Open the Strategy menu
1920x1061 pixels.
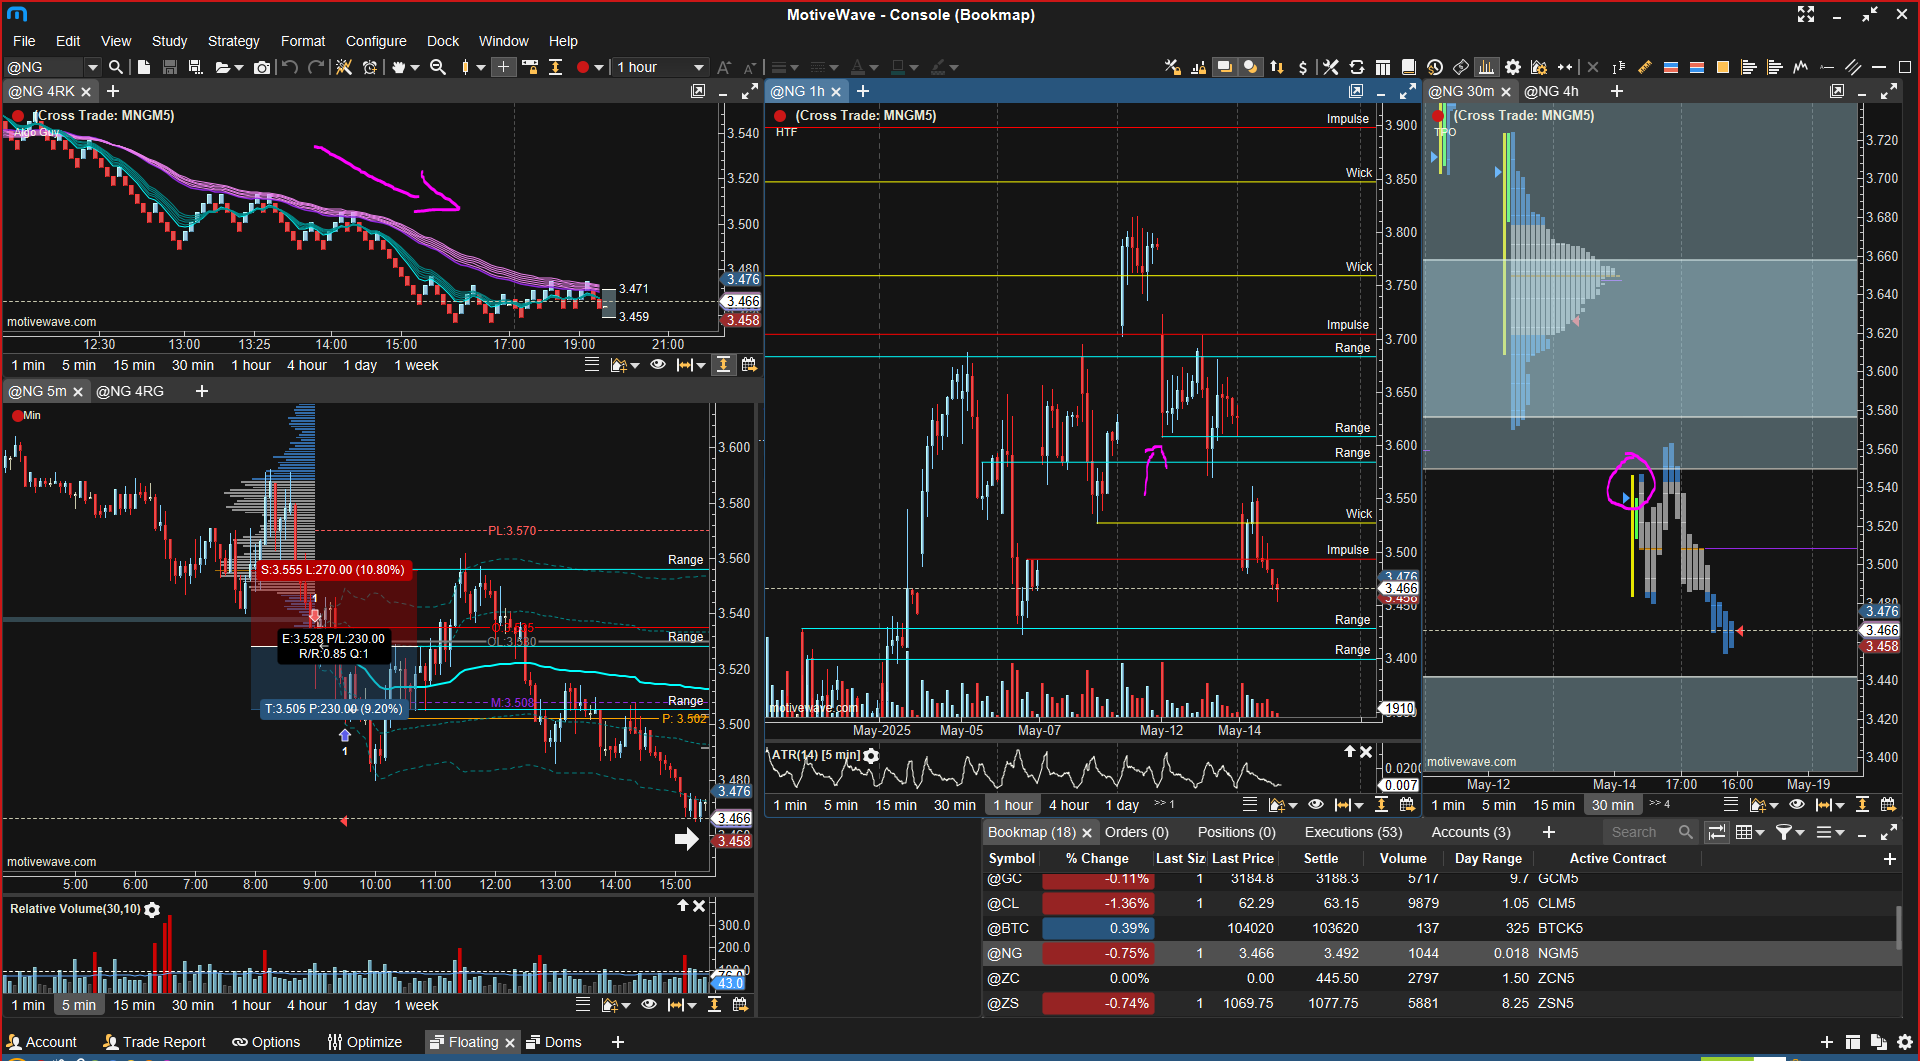click(233, 41)
